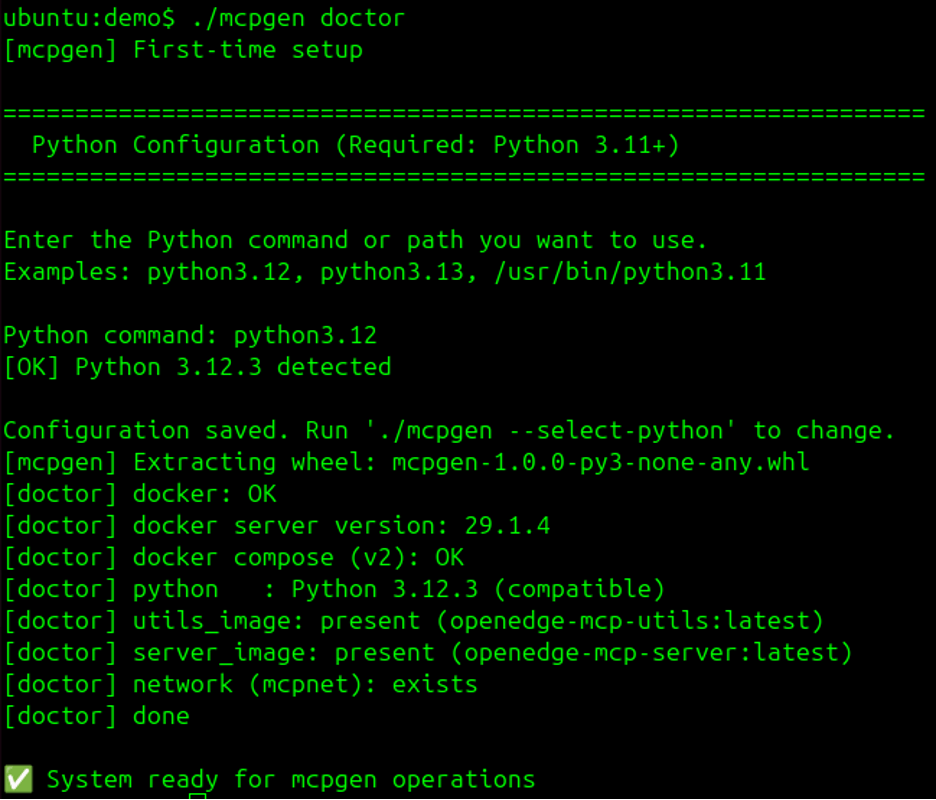Click the green checkmark emoji icon
The width and height of the screenshot is (936, 800).
pyautogui.click(x=18, y=779)
